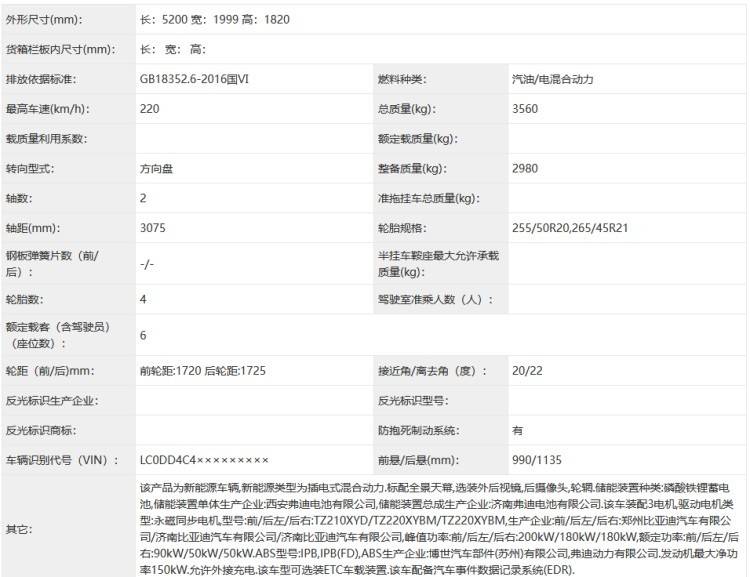
Task: Click the 车辆识别代号(VIN) label
Action: pyautogui.click(x=62, y=460)
